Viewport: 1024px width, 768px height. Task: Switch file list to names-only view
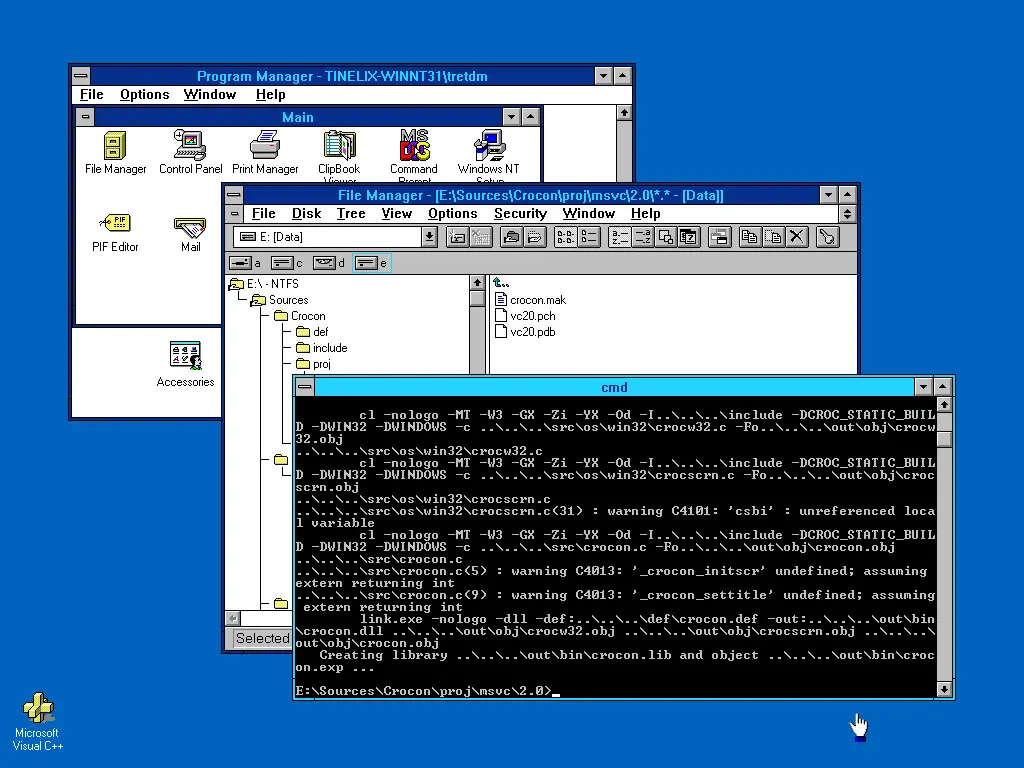point(566,237)
